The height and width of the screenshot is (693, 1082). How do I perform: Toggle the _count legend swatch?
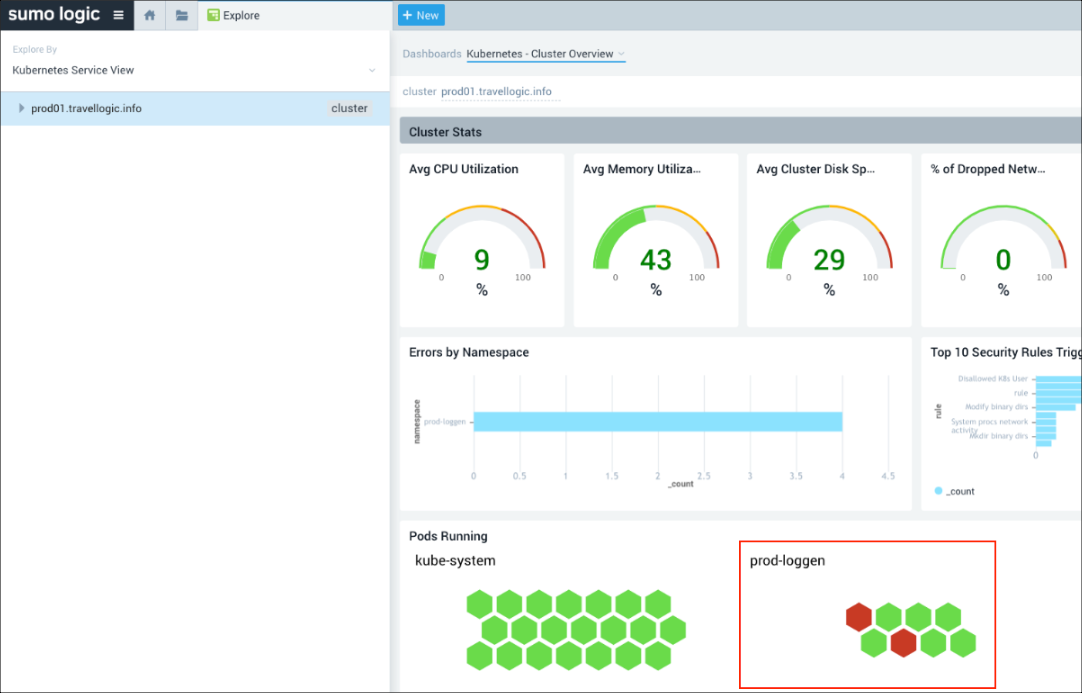coord(938,491)
